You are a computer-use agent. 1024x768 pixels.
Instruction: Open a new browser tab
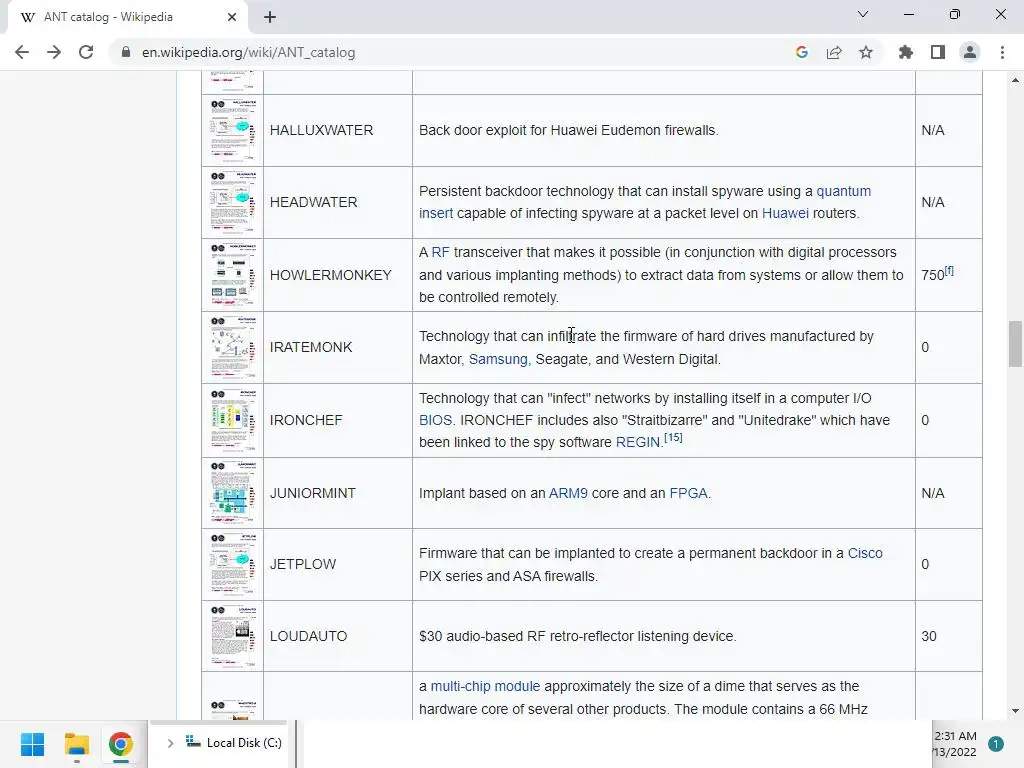(270, 17)
